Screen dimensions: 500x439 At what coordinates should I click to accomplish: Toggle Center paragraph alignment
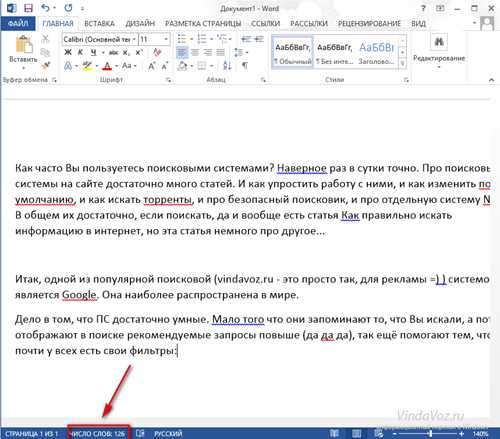pos(195,52)
